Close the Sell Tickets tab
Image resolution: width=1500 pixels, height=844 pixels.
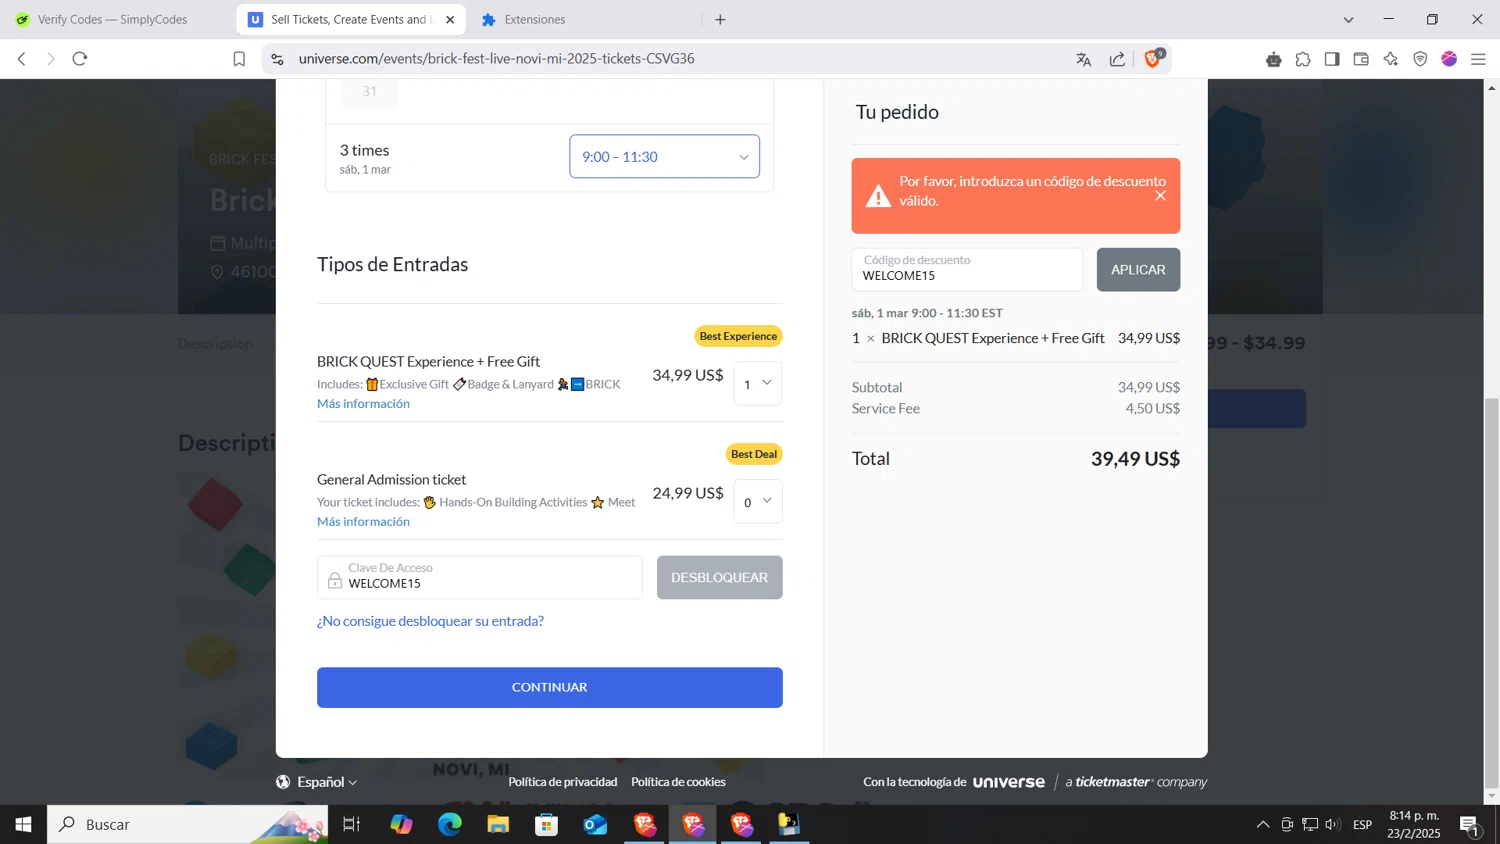tap(450, 19)
